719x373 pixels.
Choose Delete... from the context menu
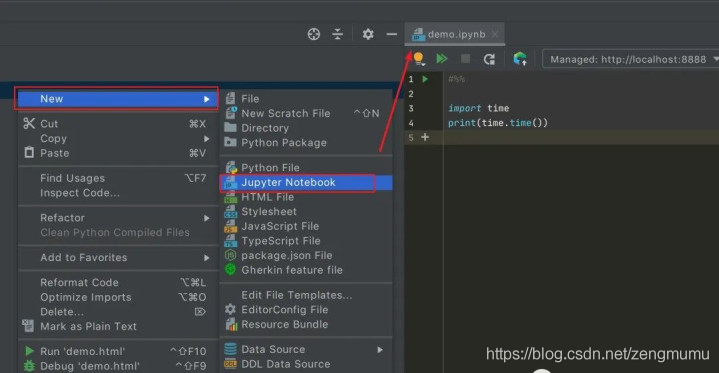pos(118,312)
